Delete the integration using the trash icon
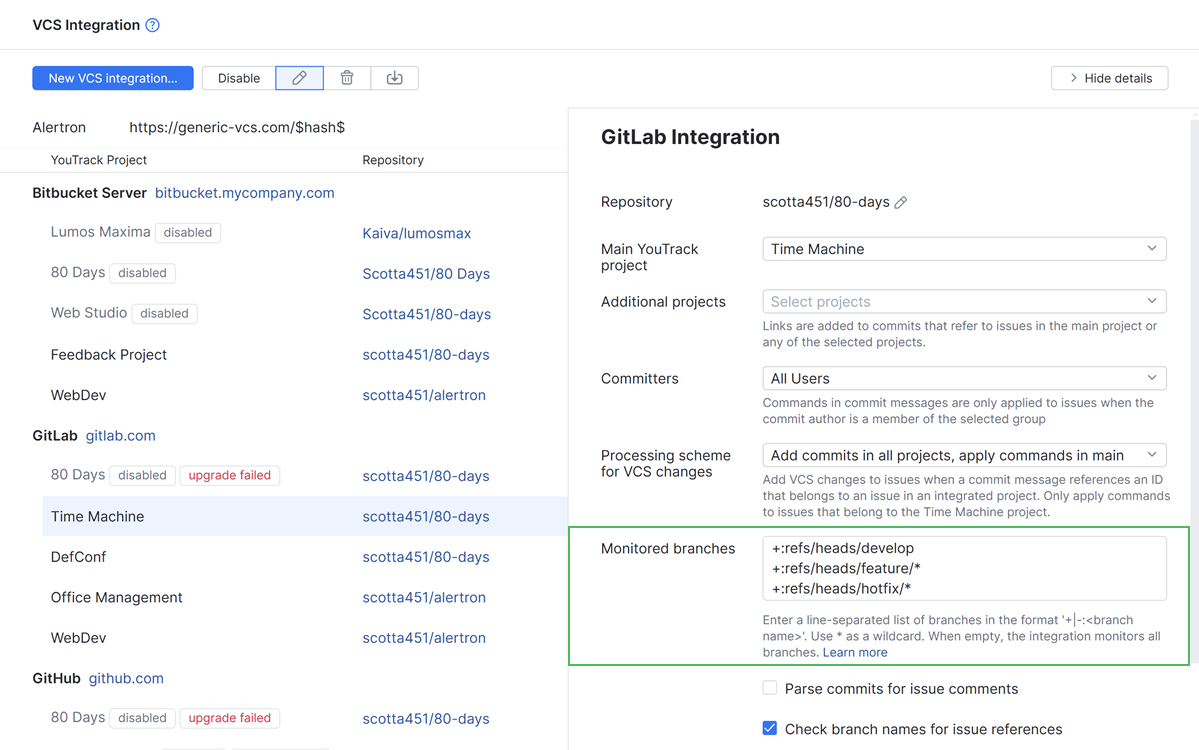Image resolution: width=1199 pixels, height=750 pixels. [346, 77]
